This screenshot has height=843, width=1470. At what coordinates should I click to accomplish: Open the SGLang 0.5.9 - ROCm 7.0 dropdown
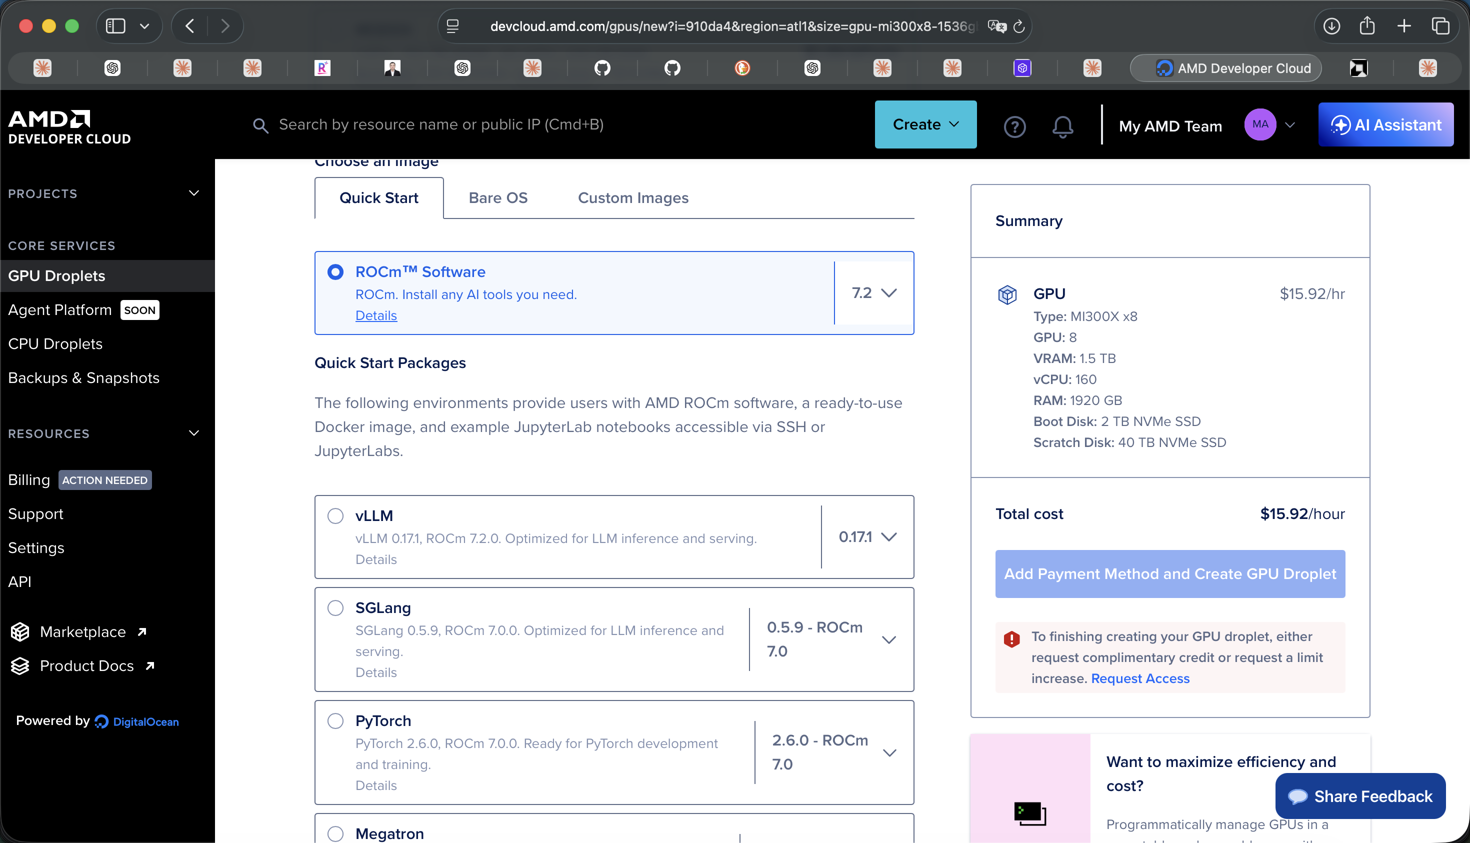832,640
